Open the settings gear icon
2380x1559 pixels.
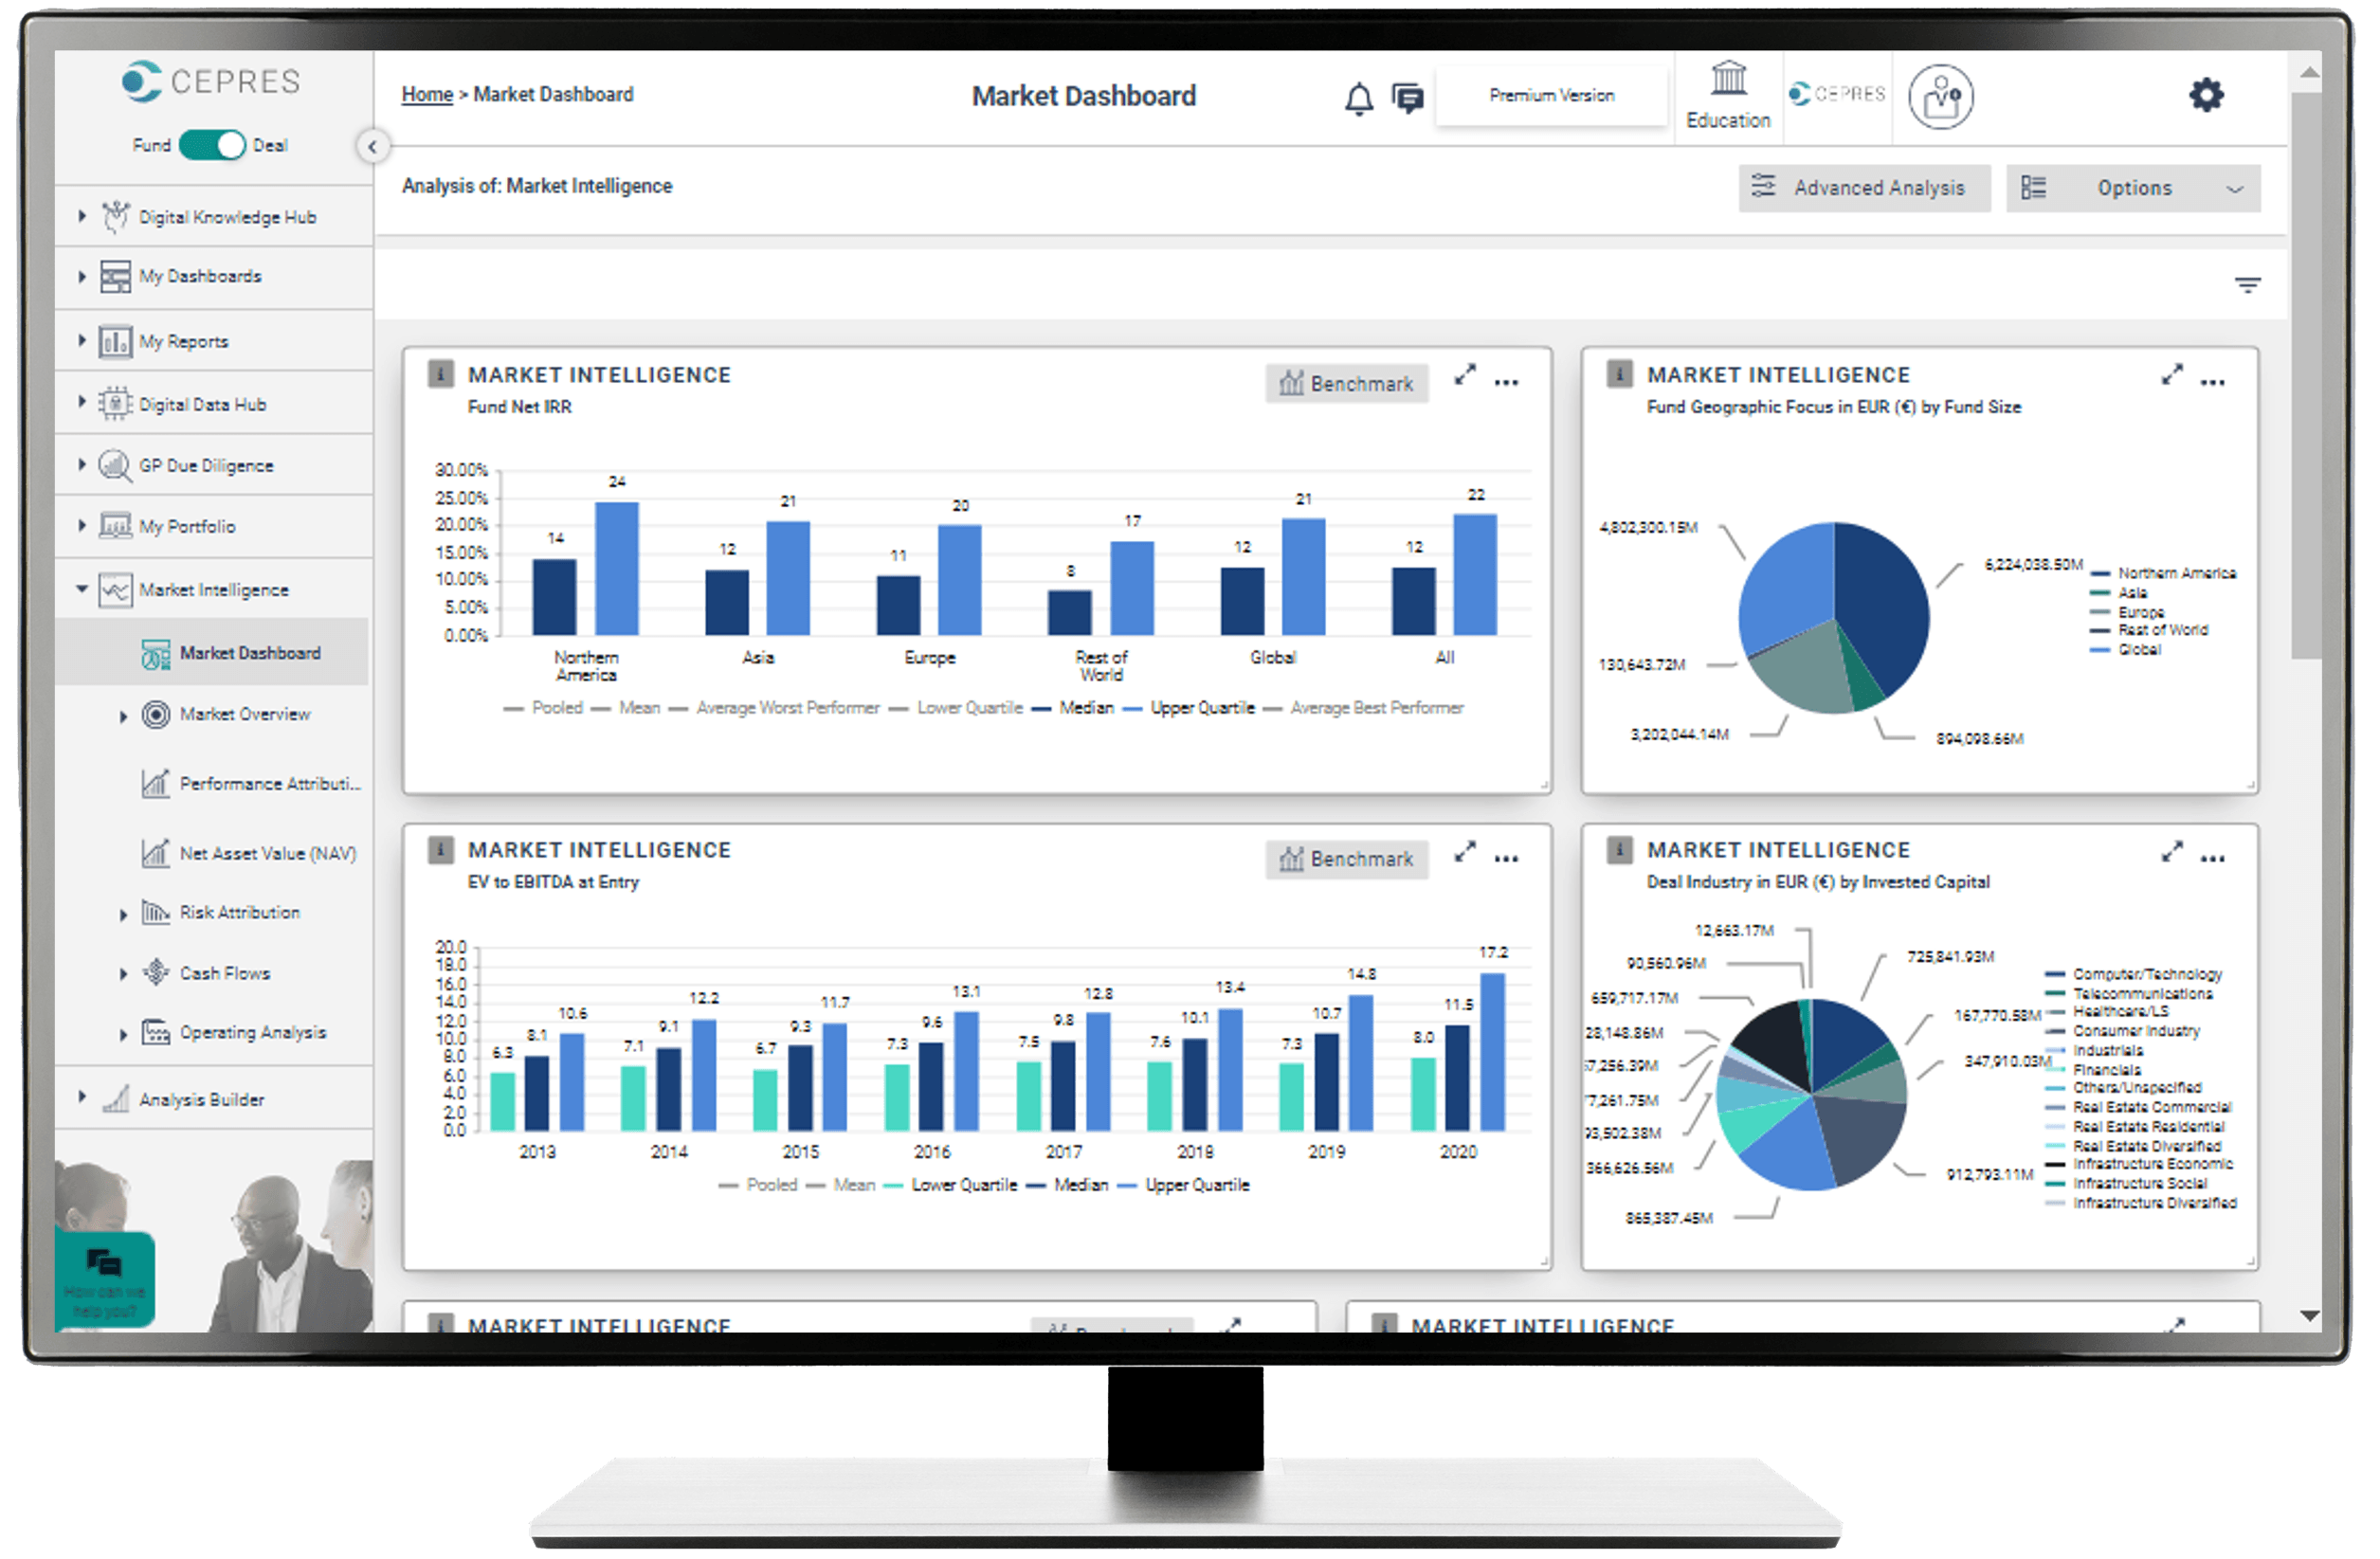pyautogui.click(x=2207, y=96)
